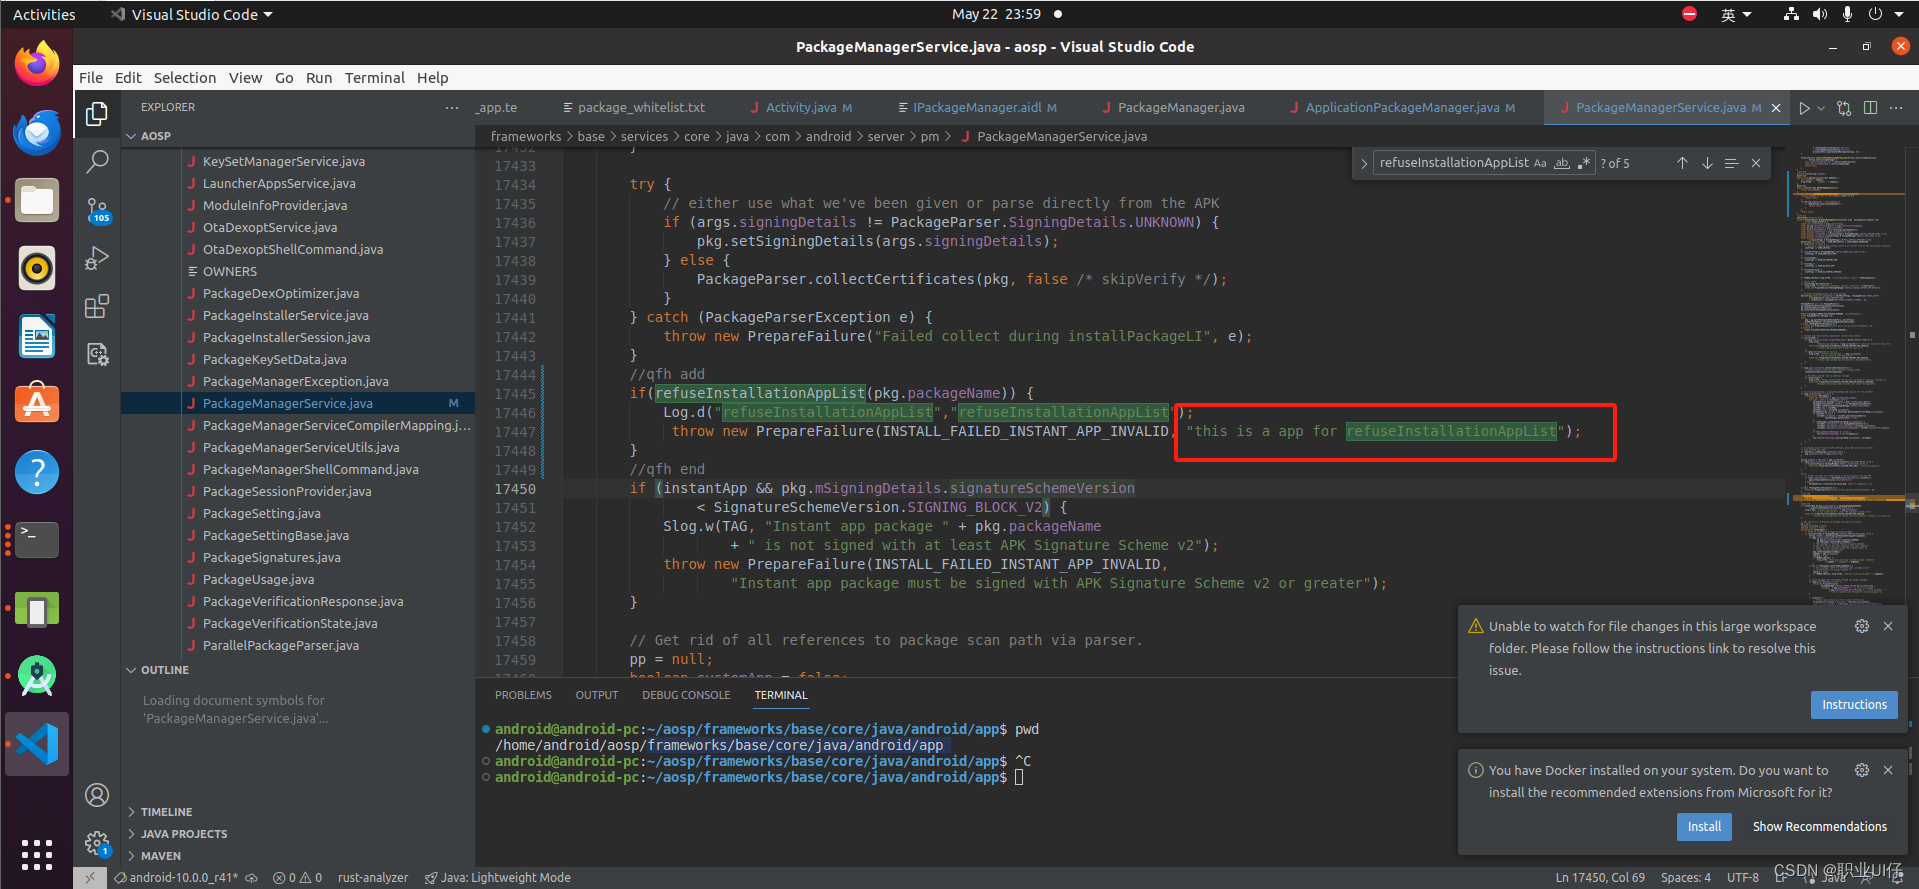Switch to the Problems panel tab
Screen dimensions: 1919x889
[x=523, y=695]
